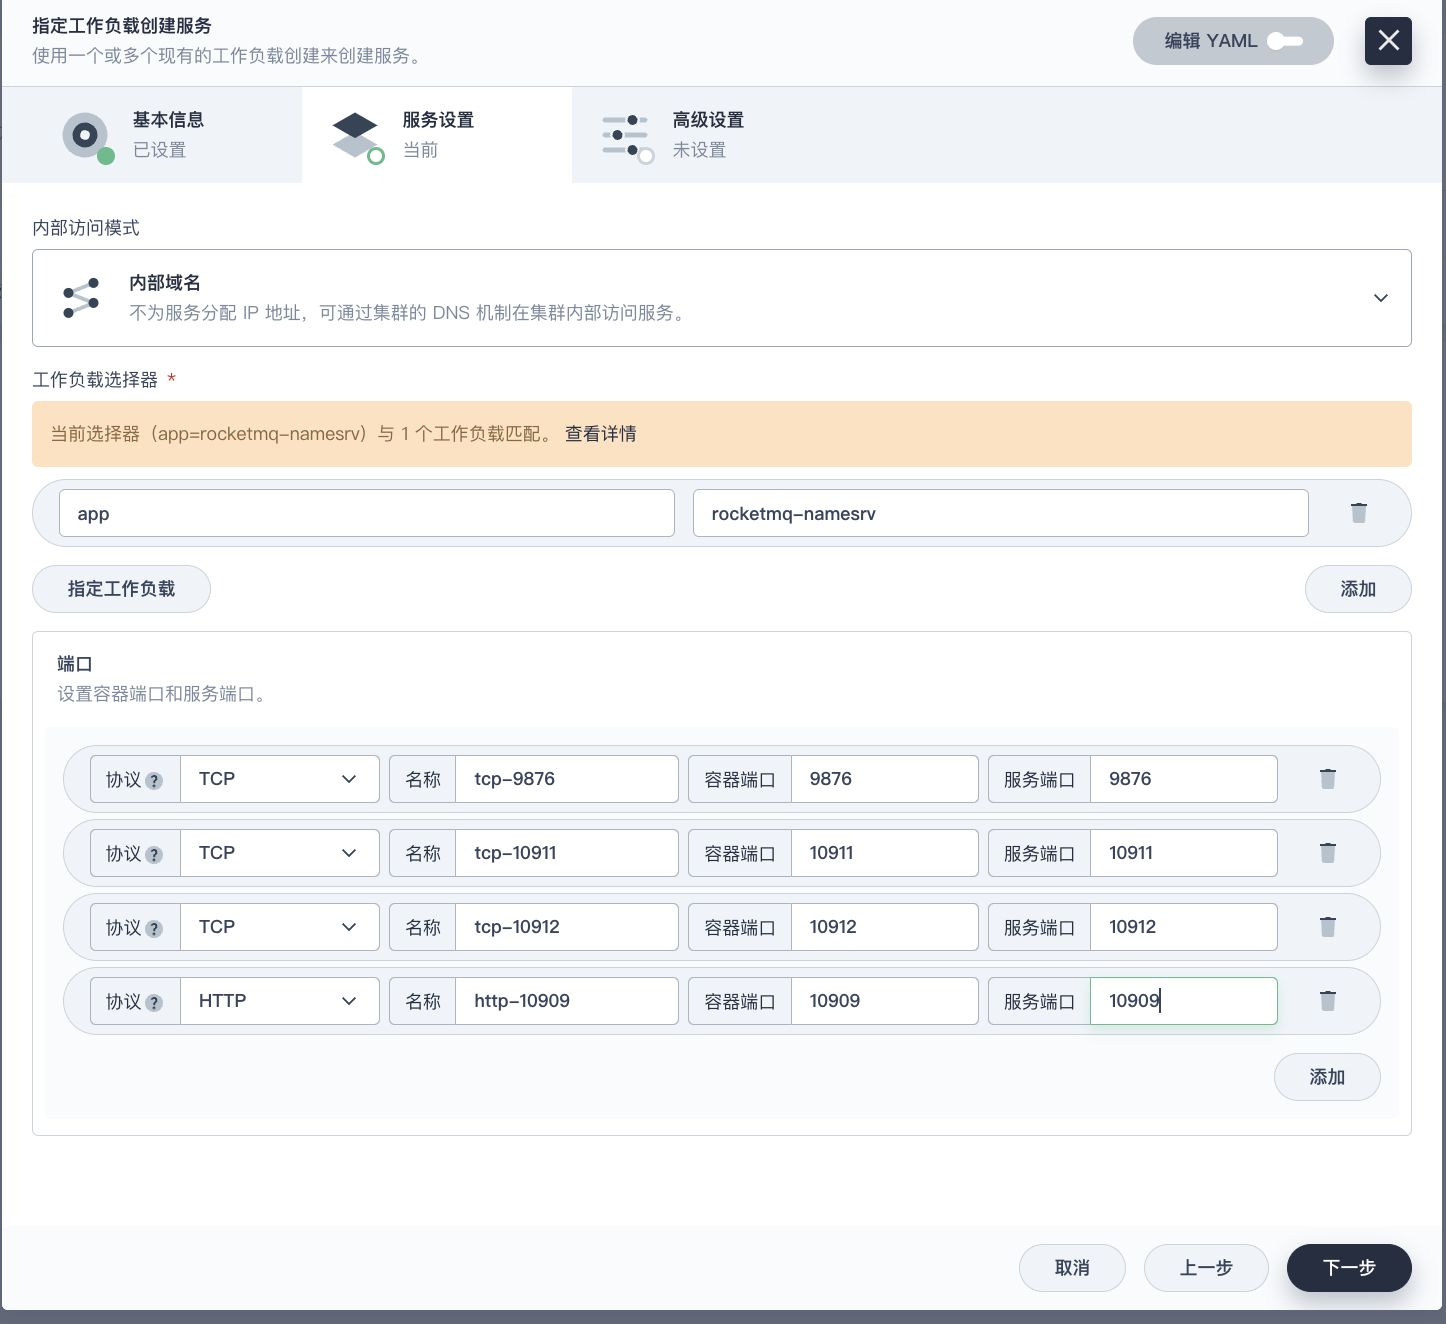Select the 服务设置 step tab

[437, 135]
